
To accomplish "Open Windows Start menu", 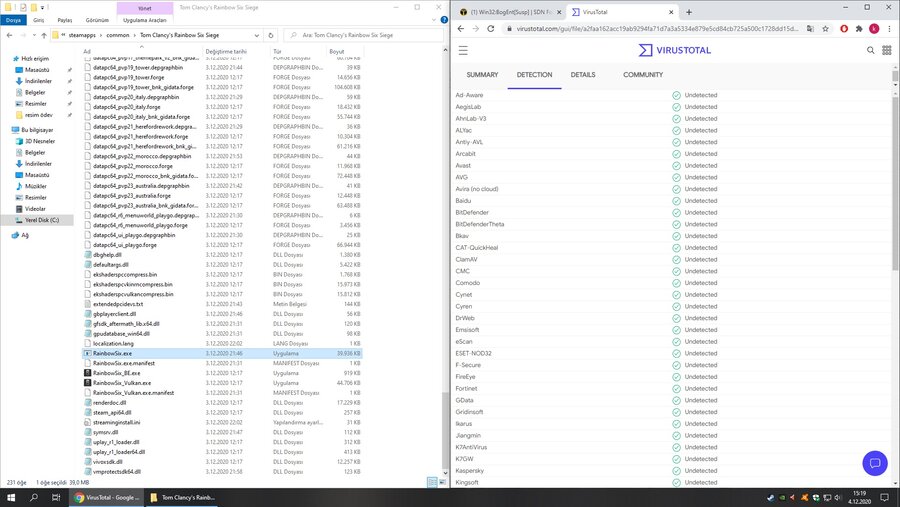I will (x=11, y=498).
